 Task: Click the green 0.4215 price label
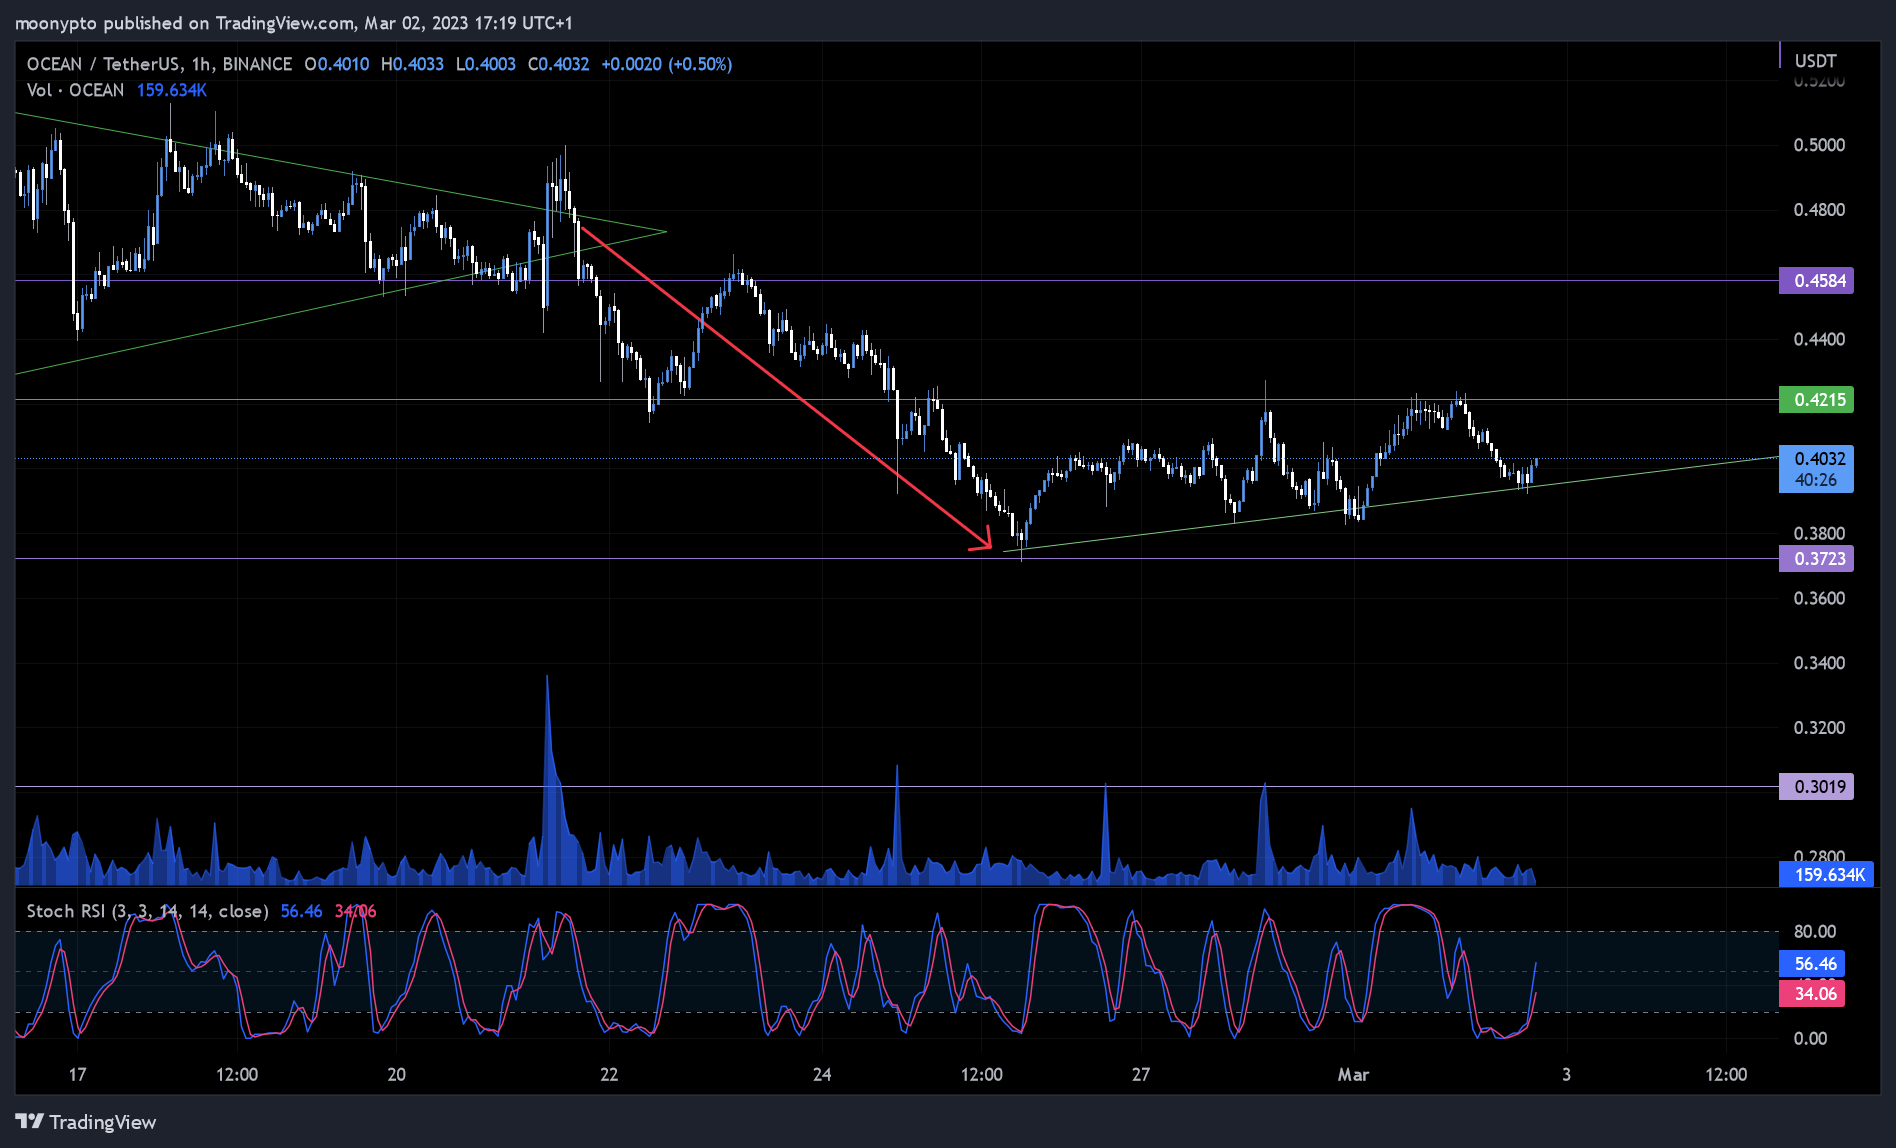tap(1817, 400)
